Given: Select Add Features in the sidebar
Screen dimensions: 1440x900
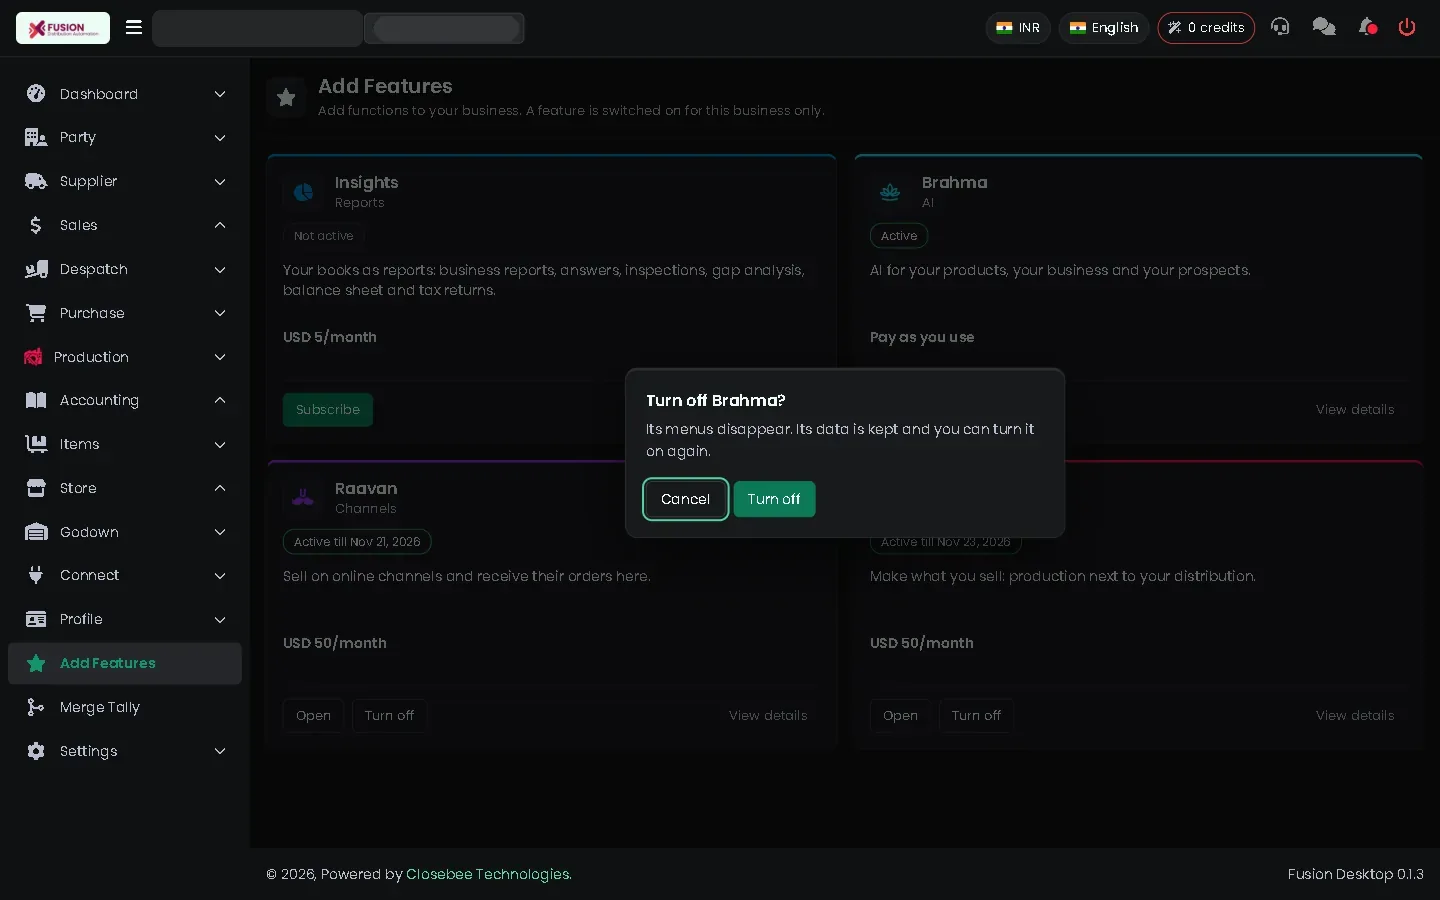Looking at the screenshot, I should (x=125, y=663).
